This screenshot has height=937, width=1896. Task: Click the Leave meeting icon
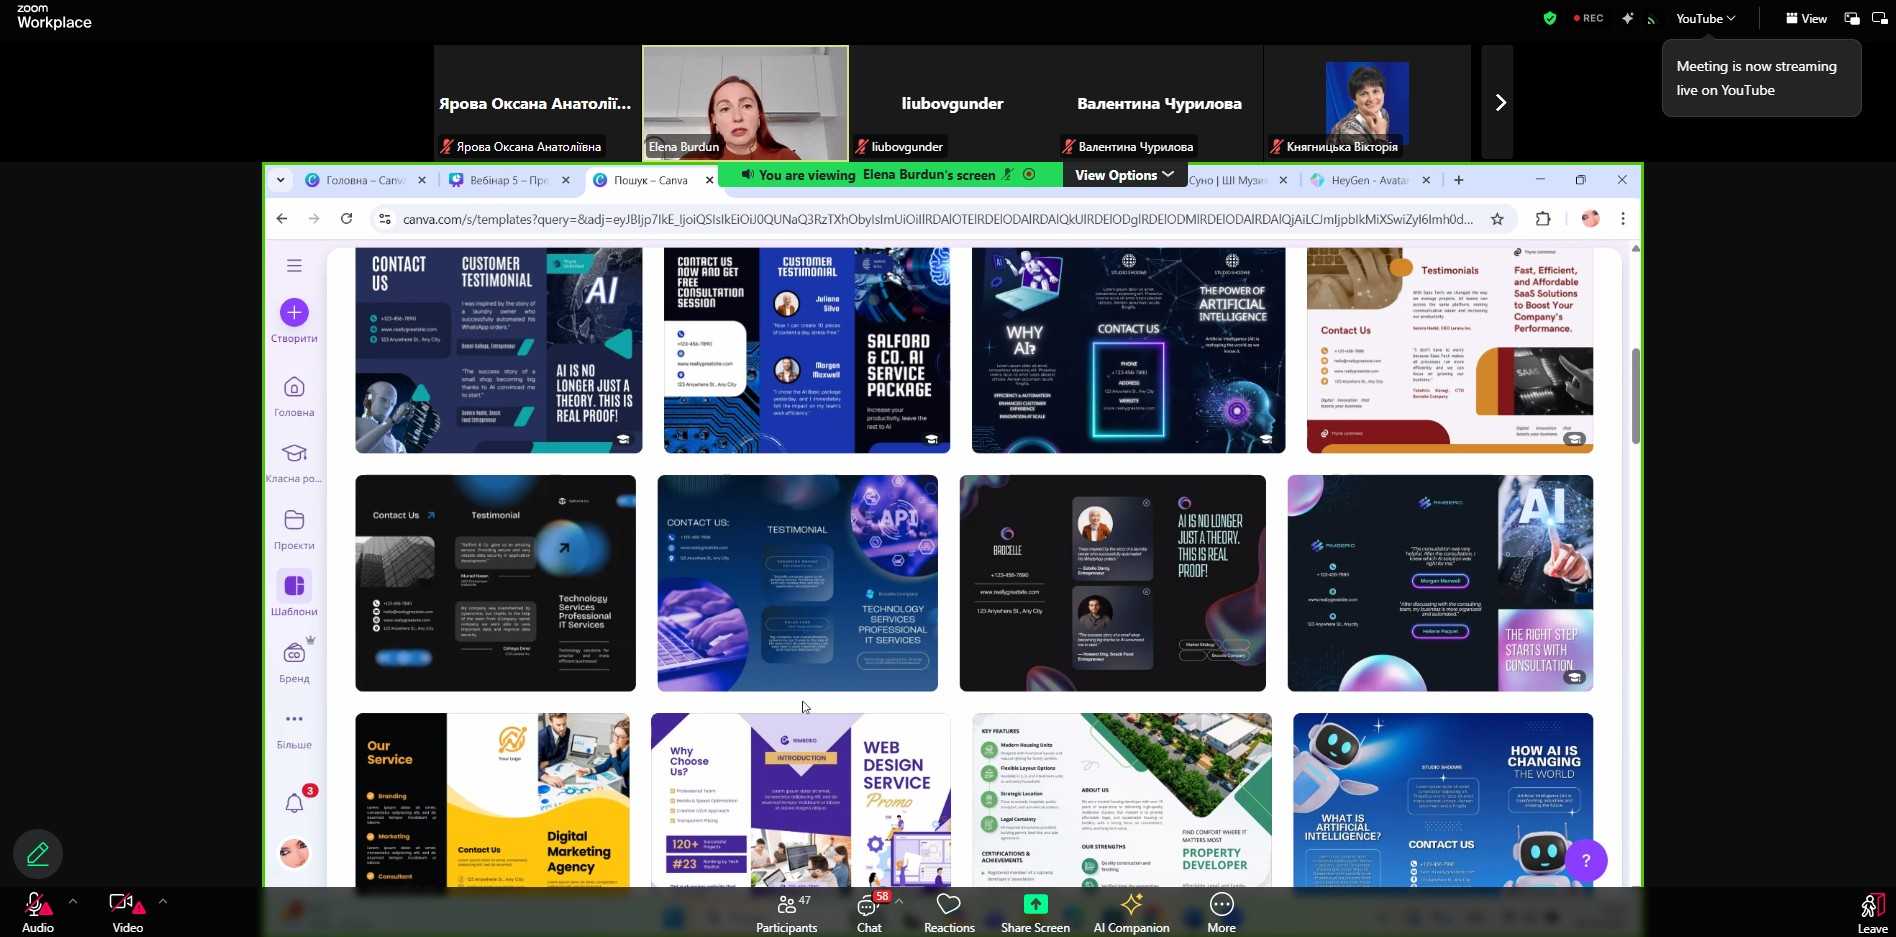click(1871, 906)
